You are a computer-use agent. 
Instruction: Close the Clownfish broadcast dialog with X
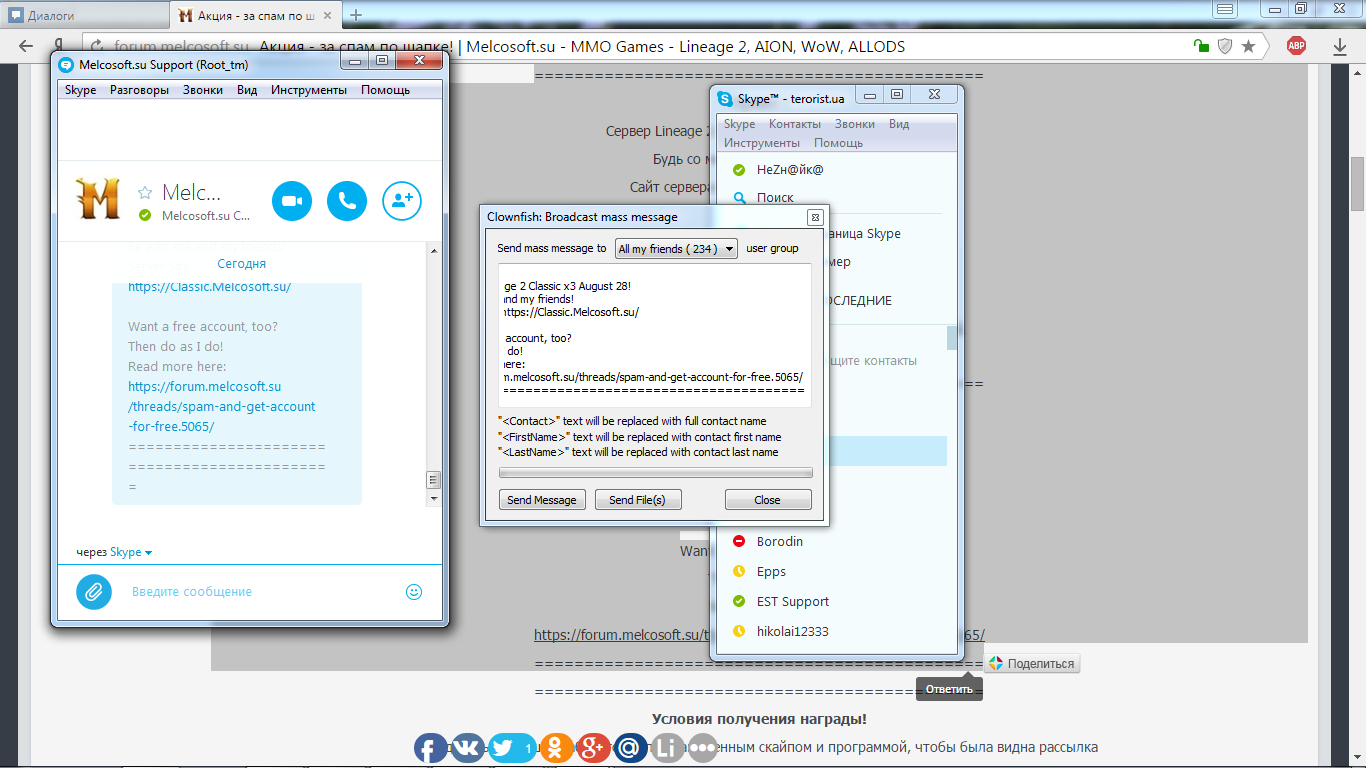pos(815,217)
